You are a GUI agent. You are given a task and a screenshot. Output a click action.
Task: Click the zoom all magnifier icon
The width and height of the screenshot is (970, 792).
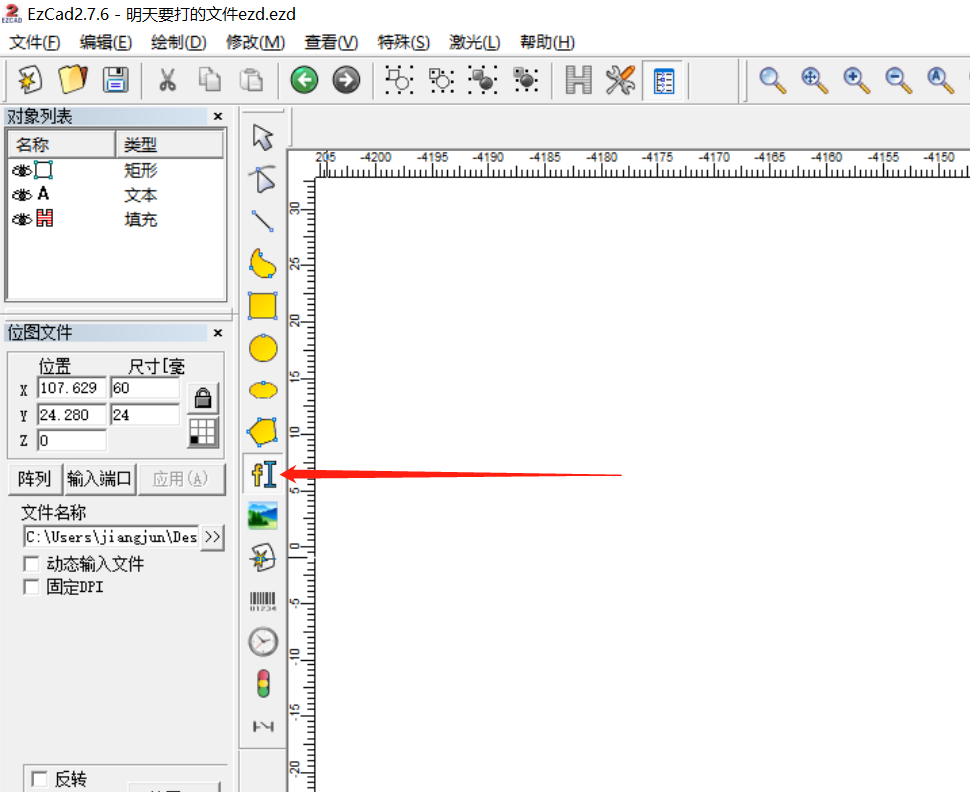pos(940,80)
